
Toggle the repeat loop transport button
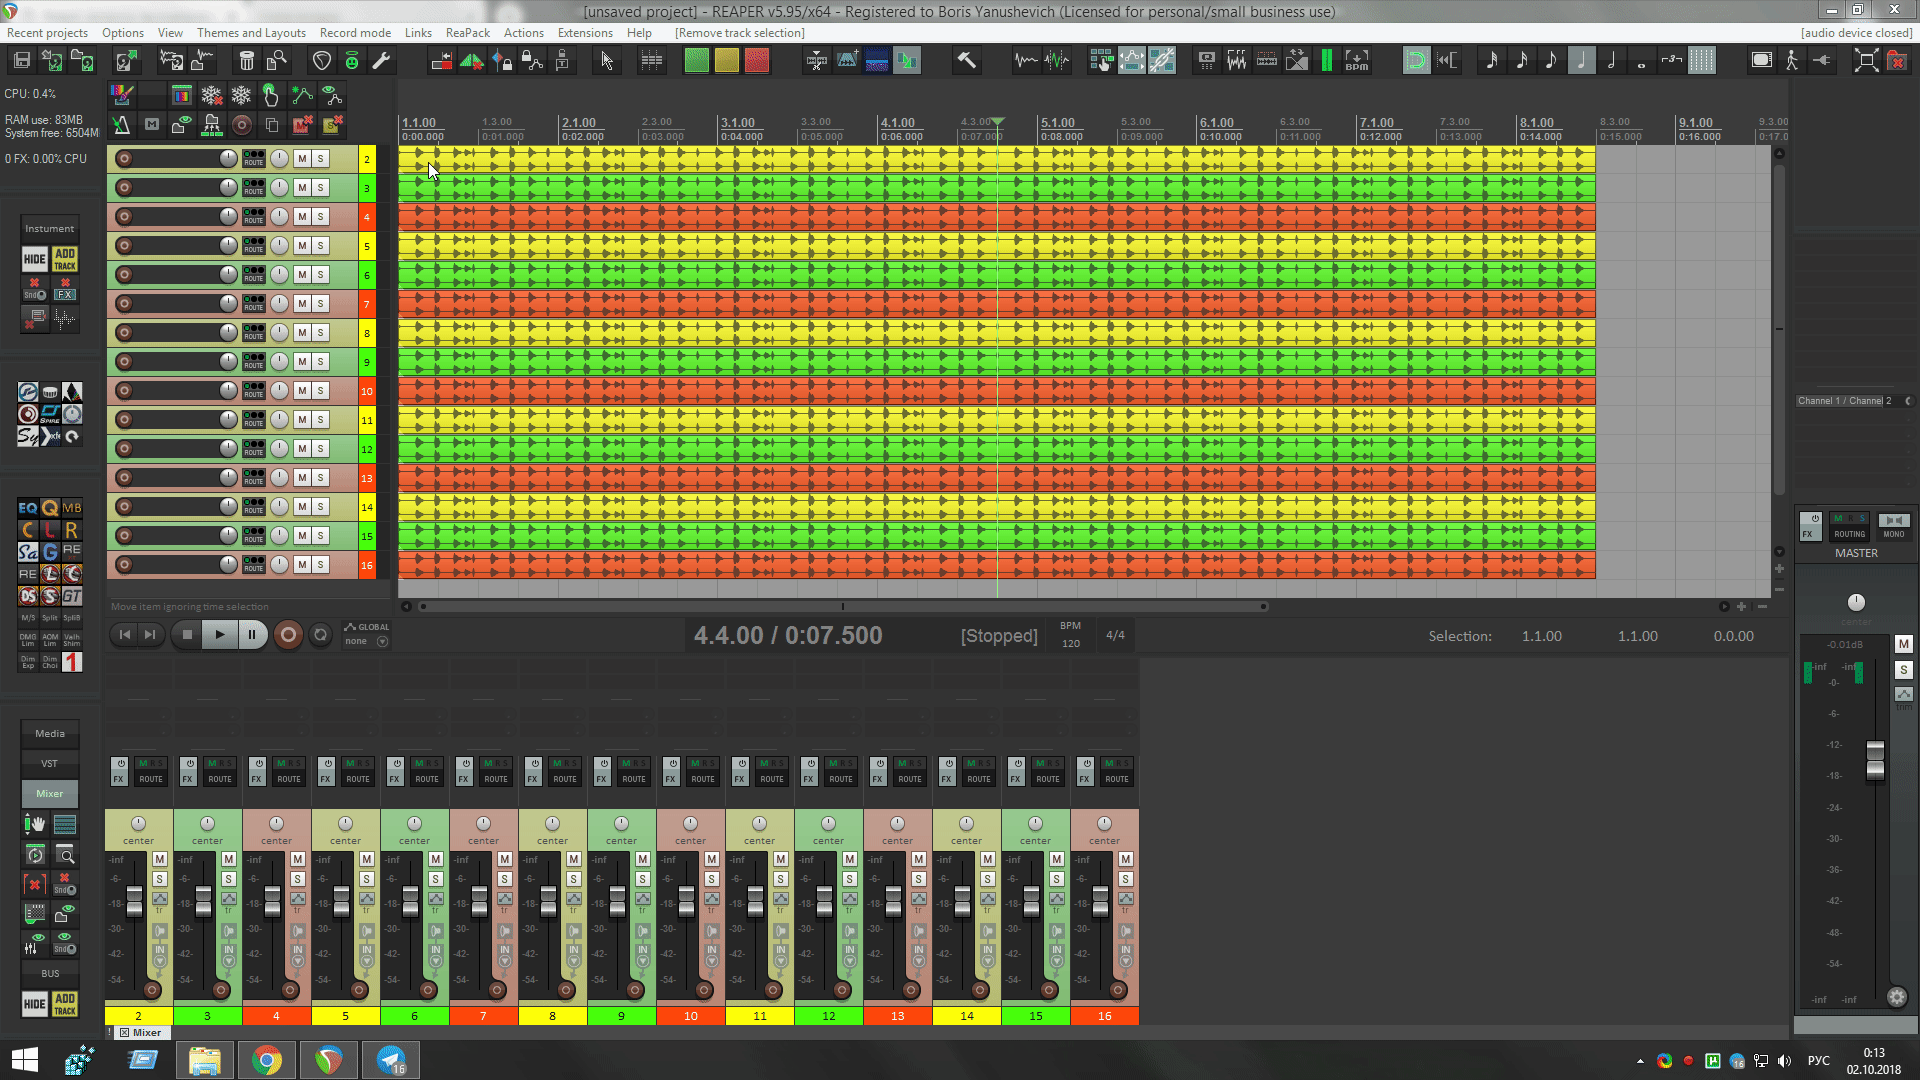pos(320,634)
